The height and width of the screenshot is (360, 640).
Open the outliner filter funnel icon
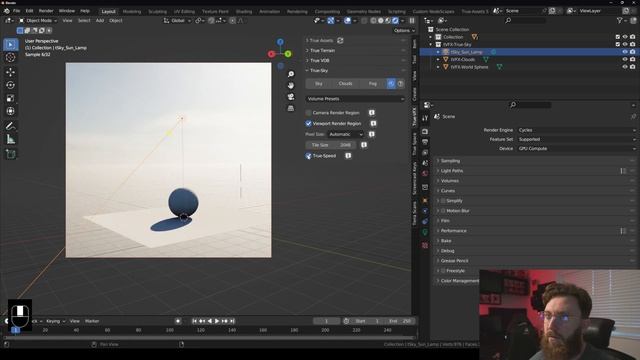[x=620, y=20]
